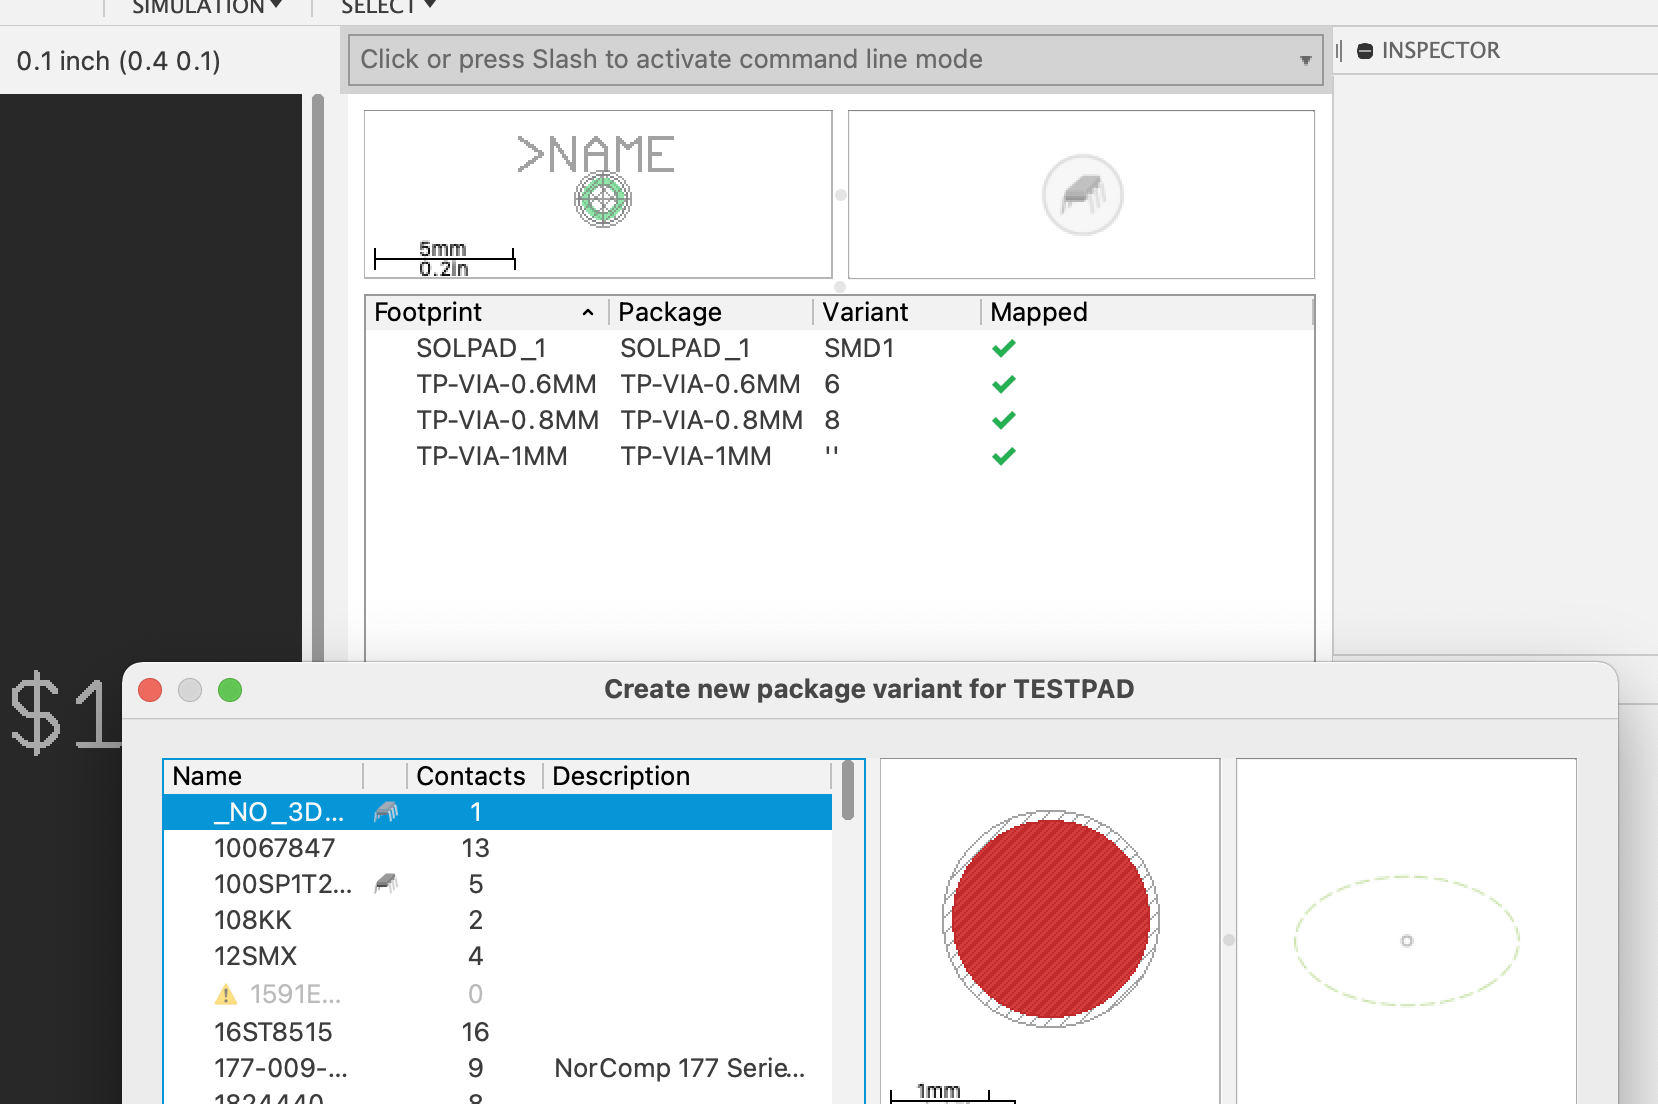This screenshot has width=1658, height=1104.
Task: Click the green checkmark for SOLPAD_1 mapping
Action: (1003, 347)
